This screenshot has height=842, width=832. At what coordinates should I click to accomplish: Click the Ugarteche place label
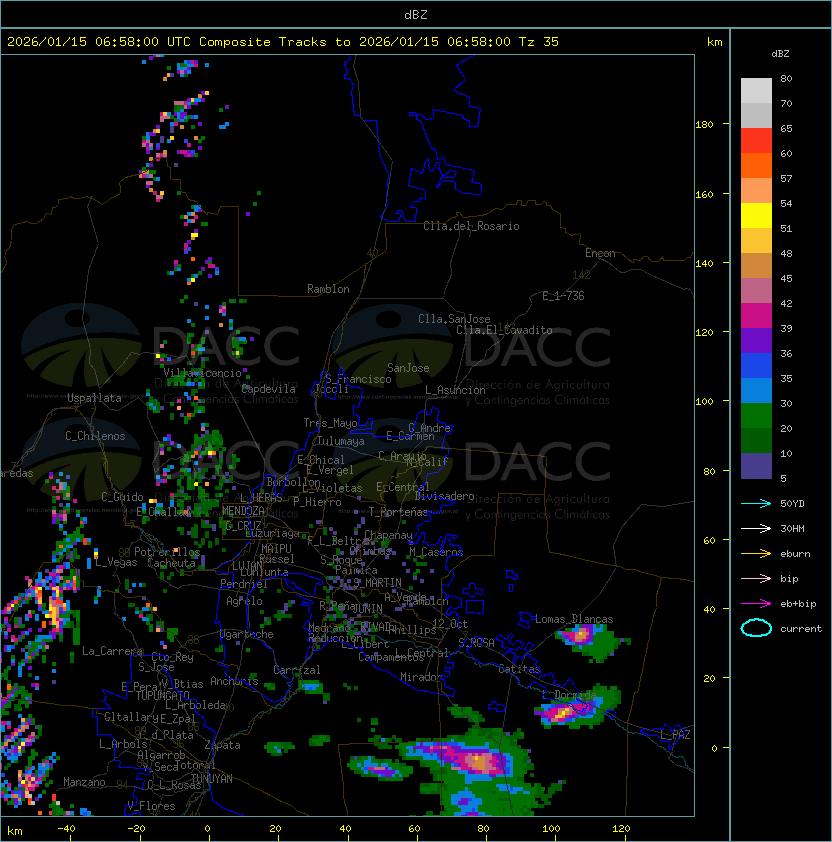[x=247, y=634]
